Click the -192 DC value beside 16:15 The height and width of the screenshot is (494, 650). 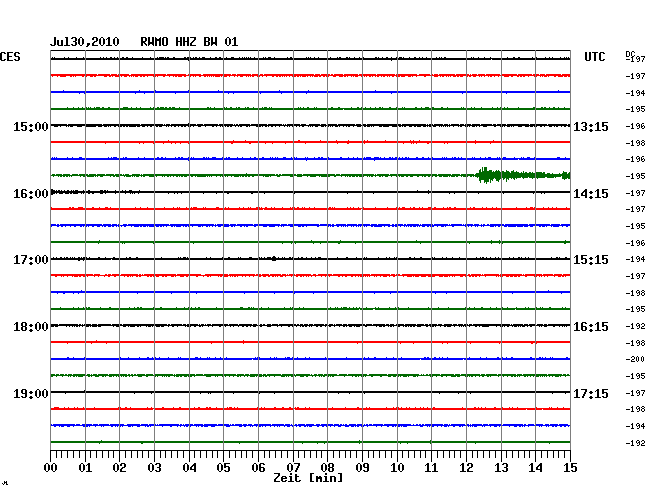tap(635, 326)
